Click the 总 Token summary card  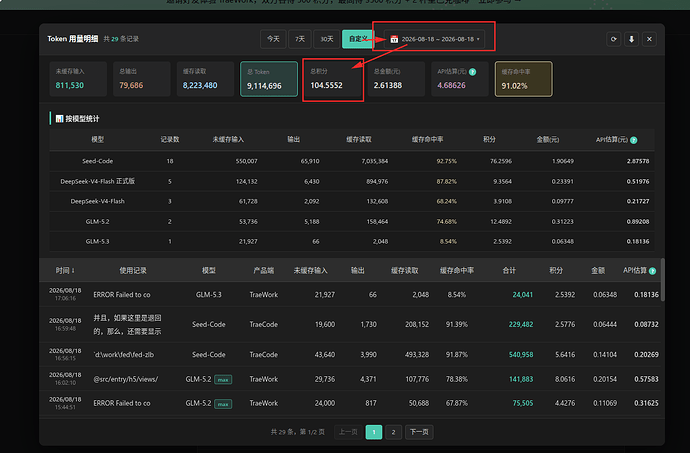(269, 79)
